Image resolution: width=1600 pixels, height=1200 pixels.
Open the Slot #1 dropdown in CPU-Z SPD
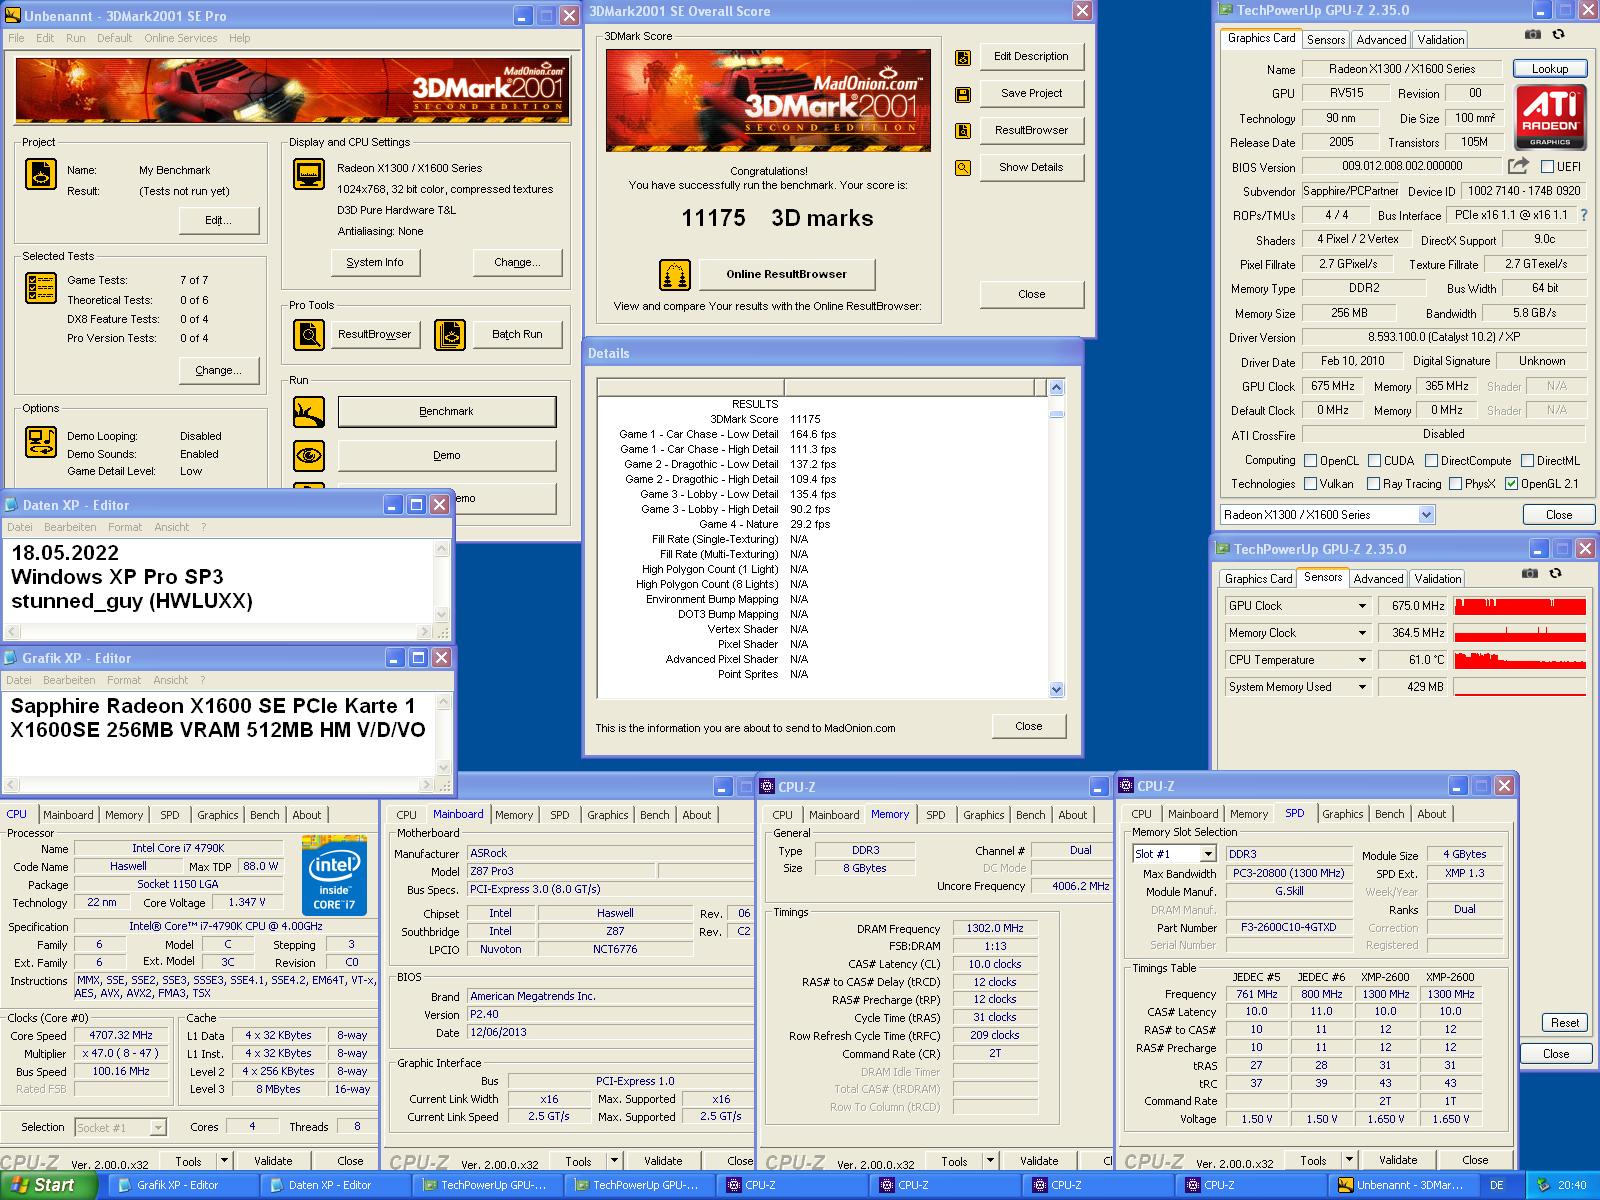[x=1208, y=854]
